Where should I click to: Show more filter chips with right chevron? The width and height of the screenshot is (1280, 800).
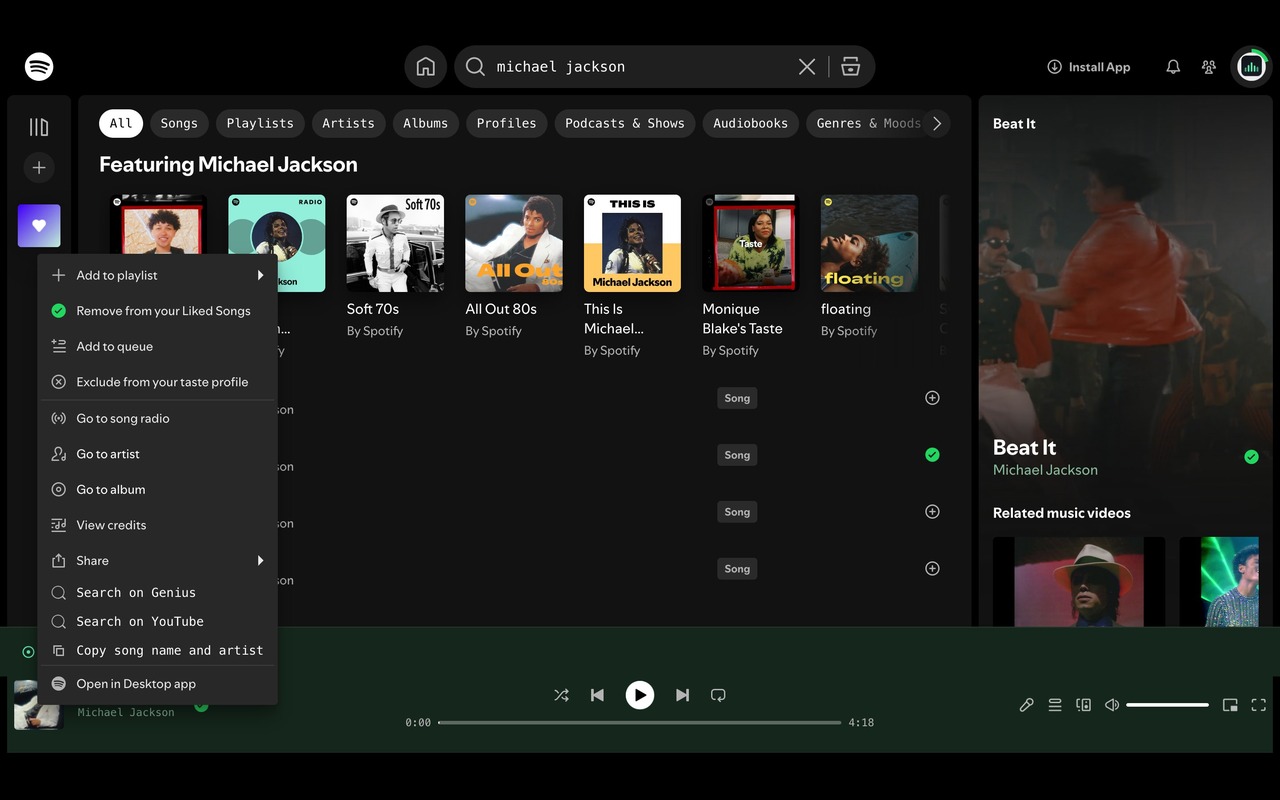937,123
